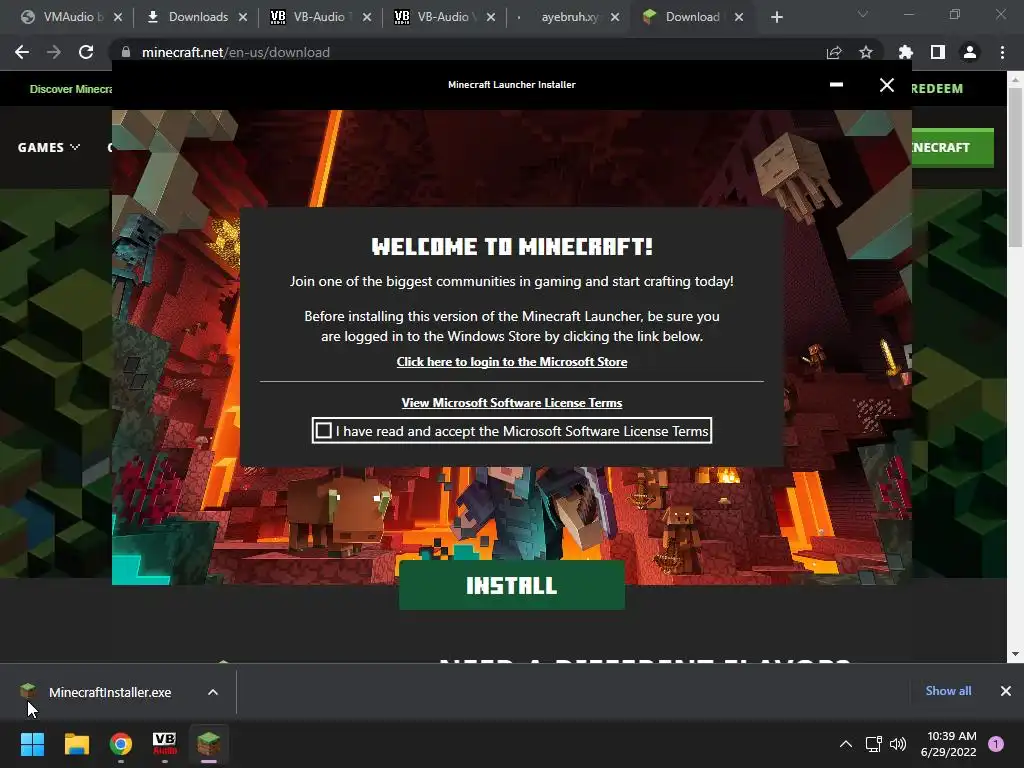Close the downloads bar
This screenshot has width=1024, height=768.
point(1006,691)
